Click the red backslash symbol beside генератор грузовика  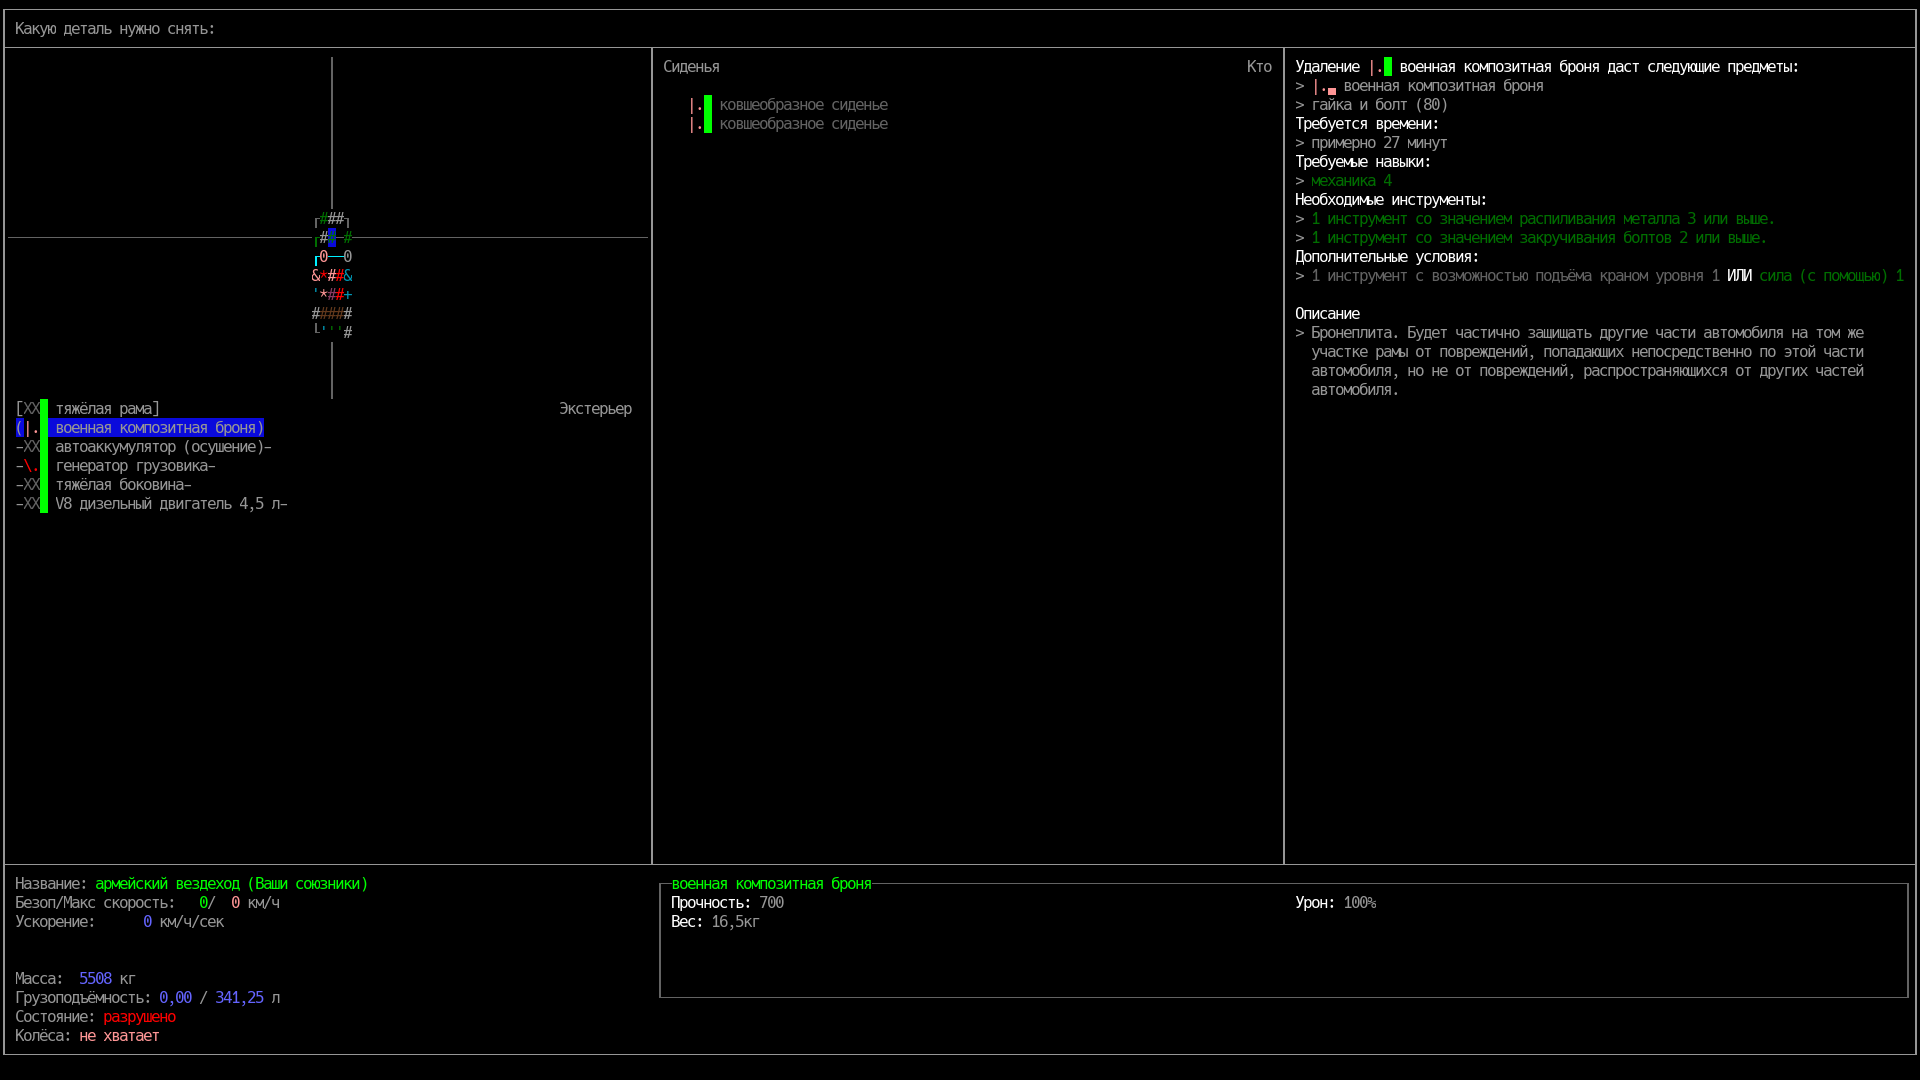(30, 466)
